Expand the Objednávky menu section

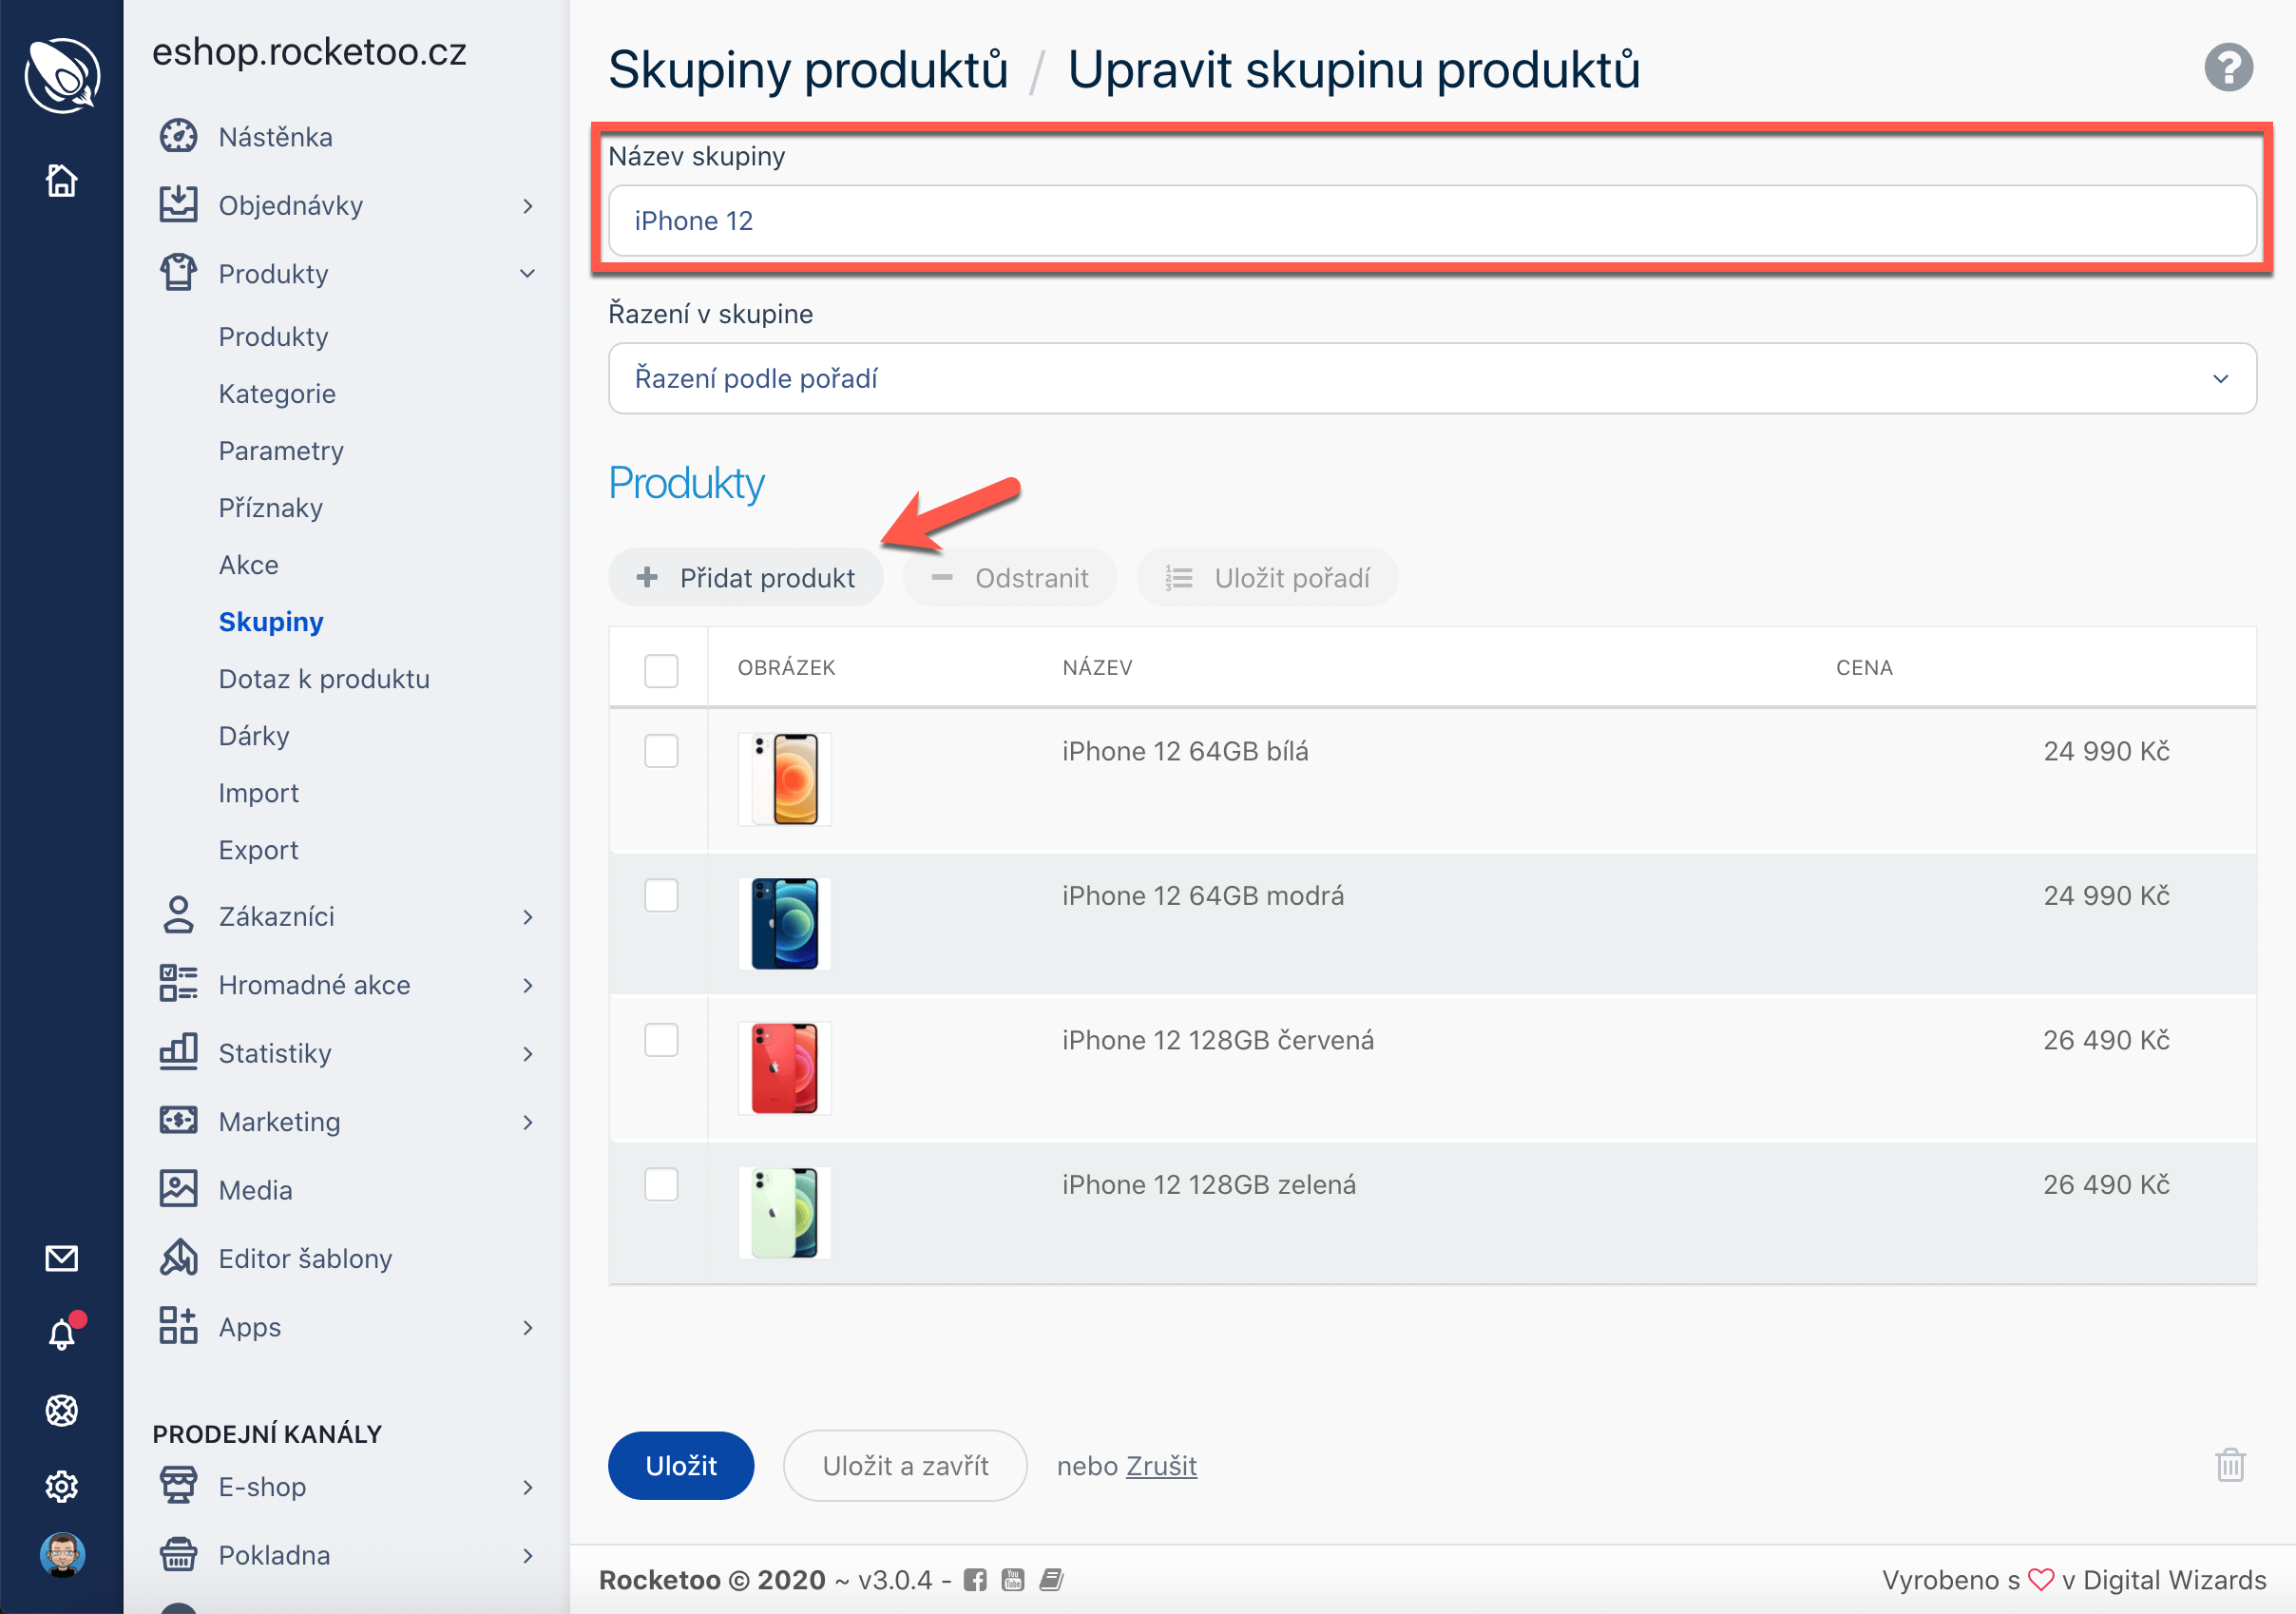pyautogui.click(x=290, y=206)
